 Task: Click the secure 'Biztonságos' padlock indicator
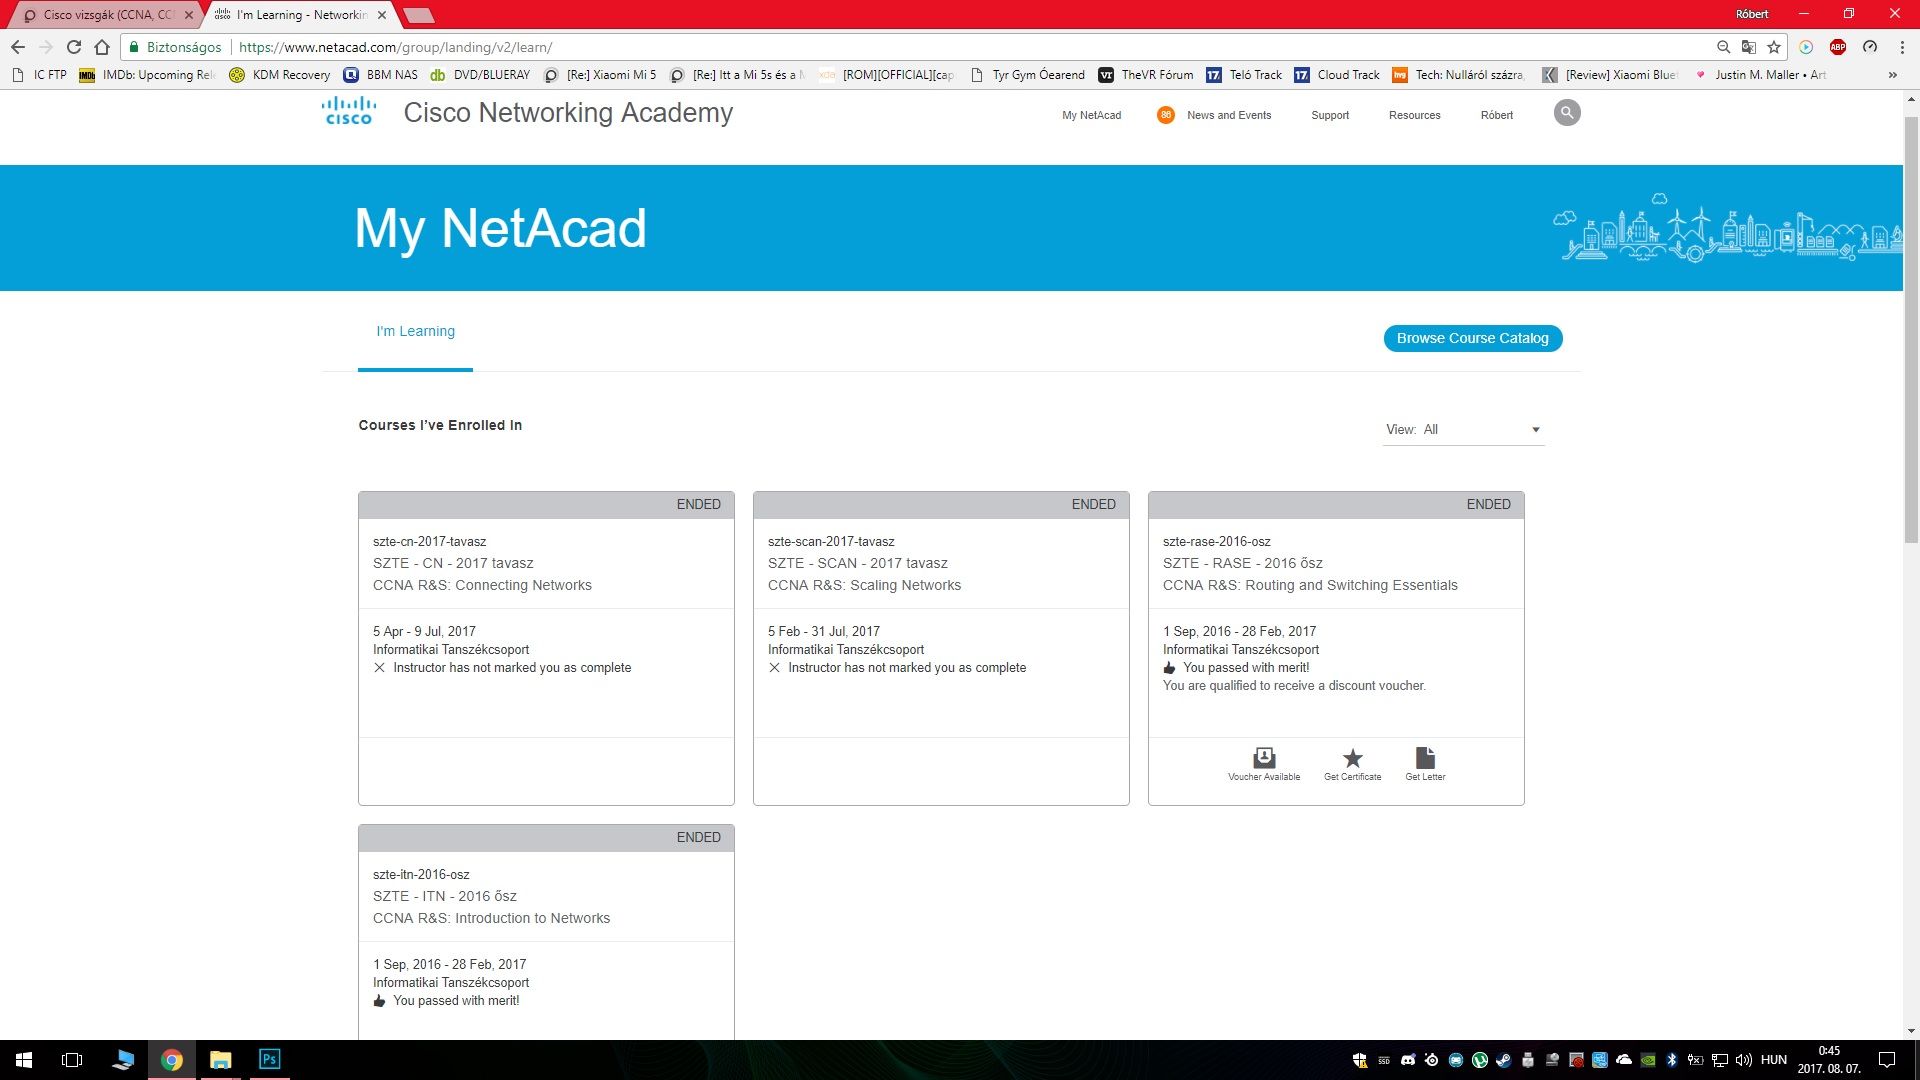[175, 47]
